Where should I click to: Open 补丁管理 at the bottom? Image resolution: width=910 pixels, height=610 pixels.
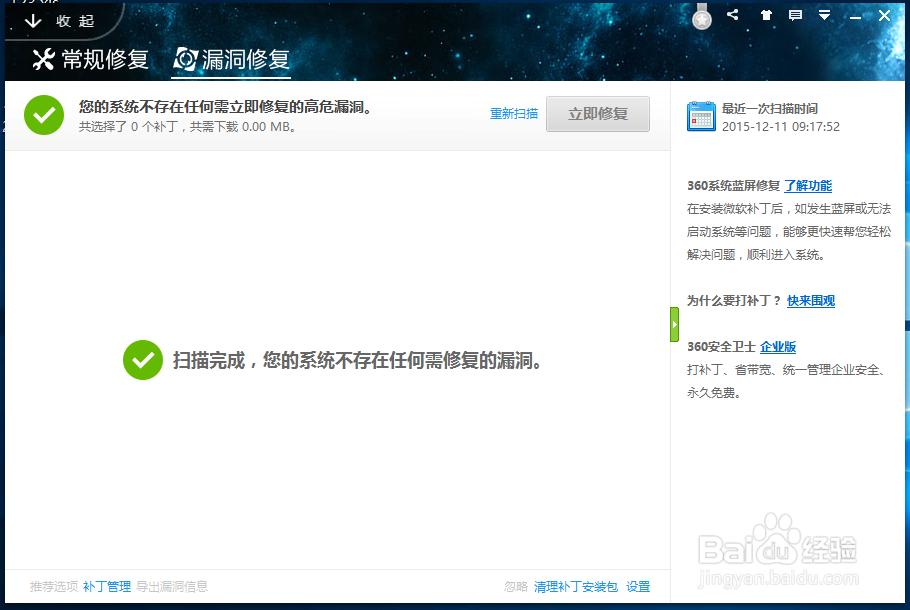(x=107, y=587)
